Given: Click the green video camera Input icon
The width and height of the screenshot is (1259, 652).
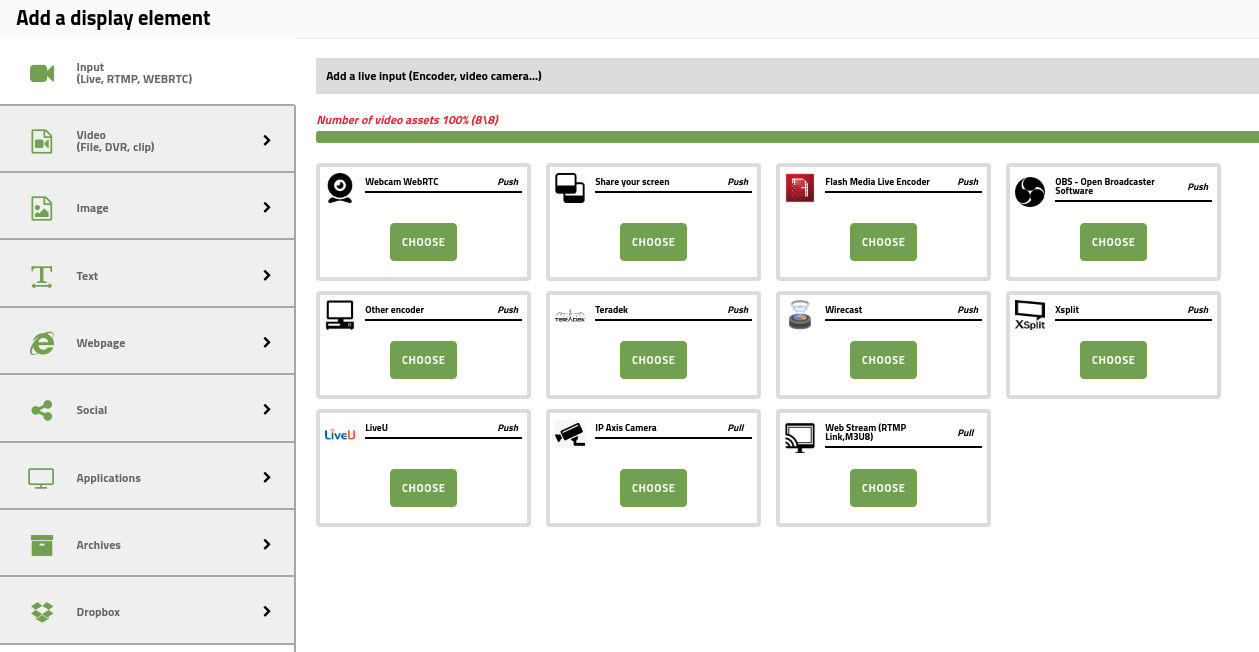Looking at the screenshot, I should coord(42,73).
